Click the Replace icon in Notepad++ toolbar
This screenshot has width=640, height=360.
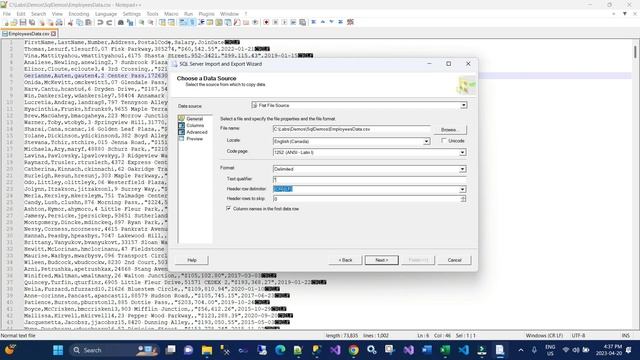(x=130, y=22)
